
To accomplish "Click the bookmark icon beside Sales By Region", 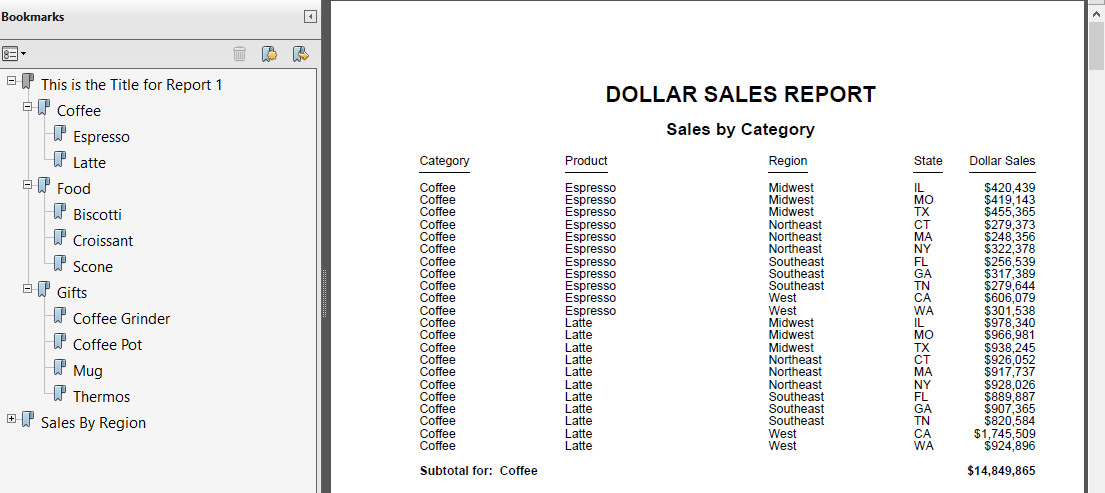I will click(27, 420).
